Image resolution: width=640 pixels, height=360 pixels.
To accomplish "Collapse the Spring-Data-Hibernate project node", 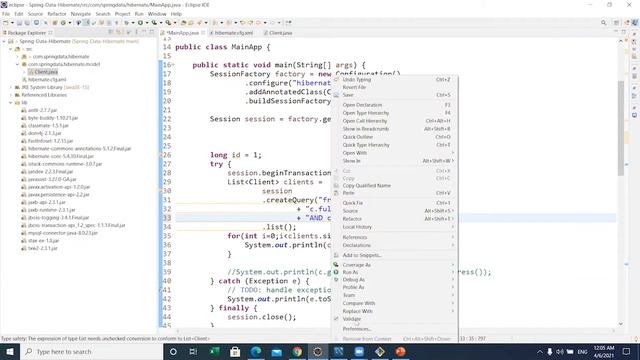I will pos(4,41).
